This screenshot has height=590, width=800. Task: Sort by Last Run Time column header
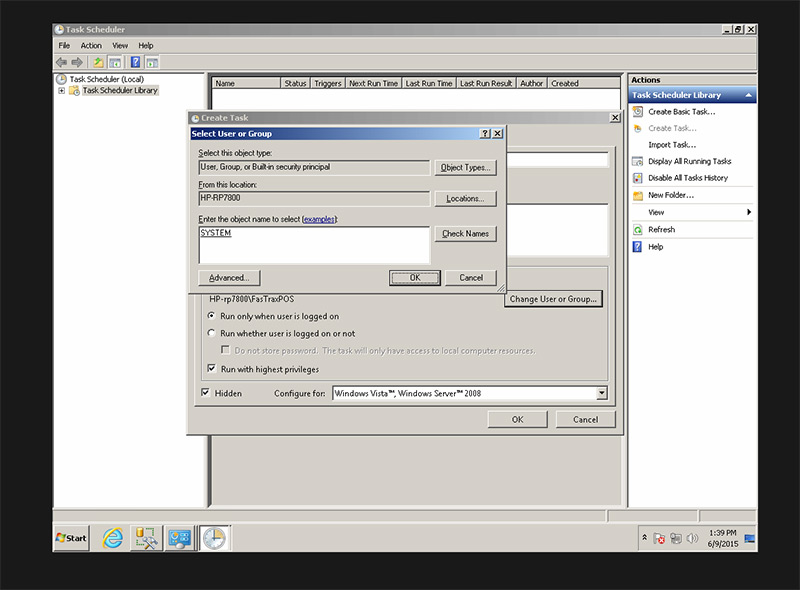click(429, 83)
